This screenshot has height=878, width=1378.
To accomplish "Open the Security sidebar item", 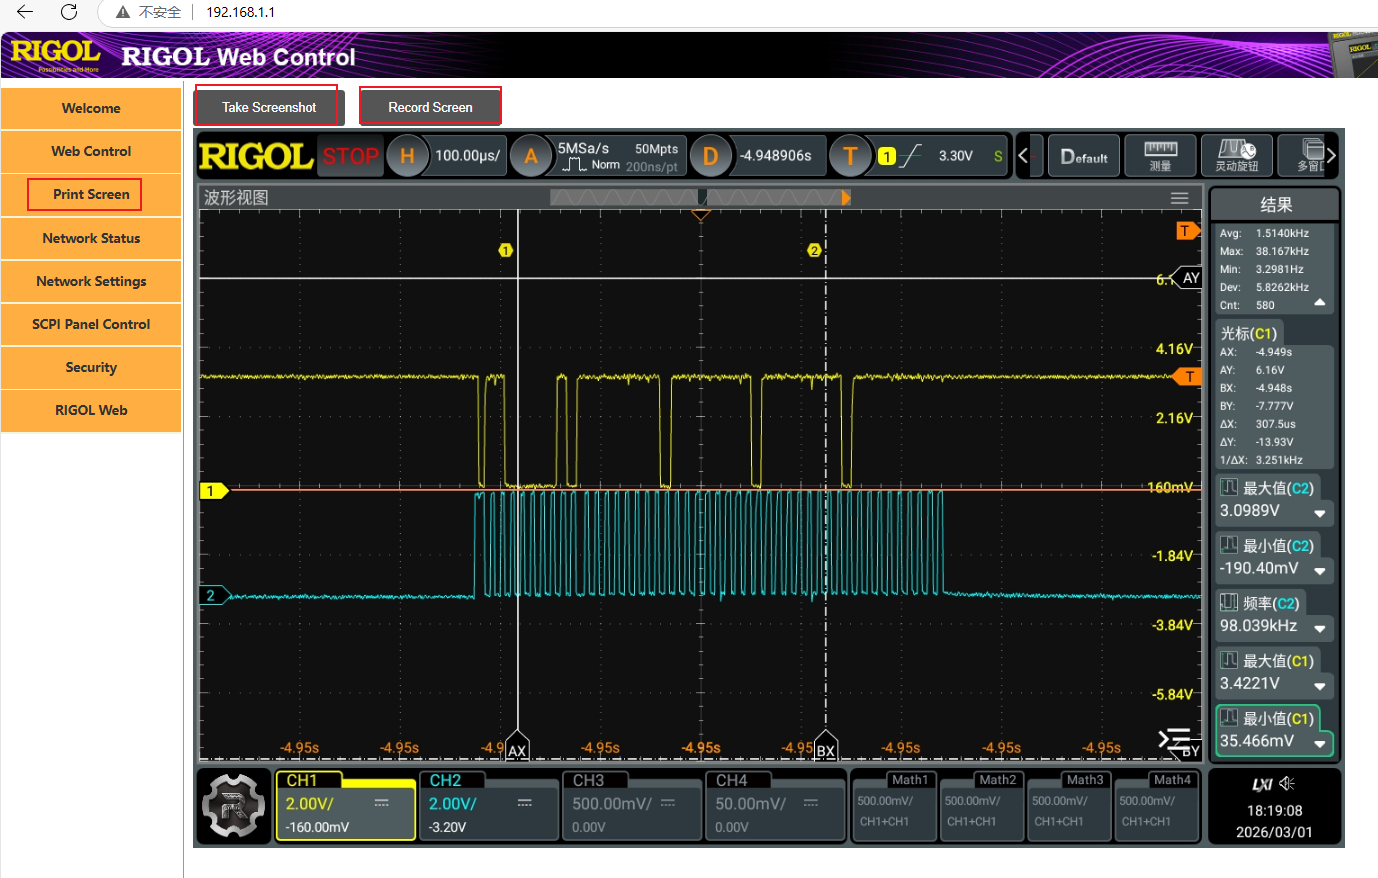I will coord(91,367).
